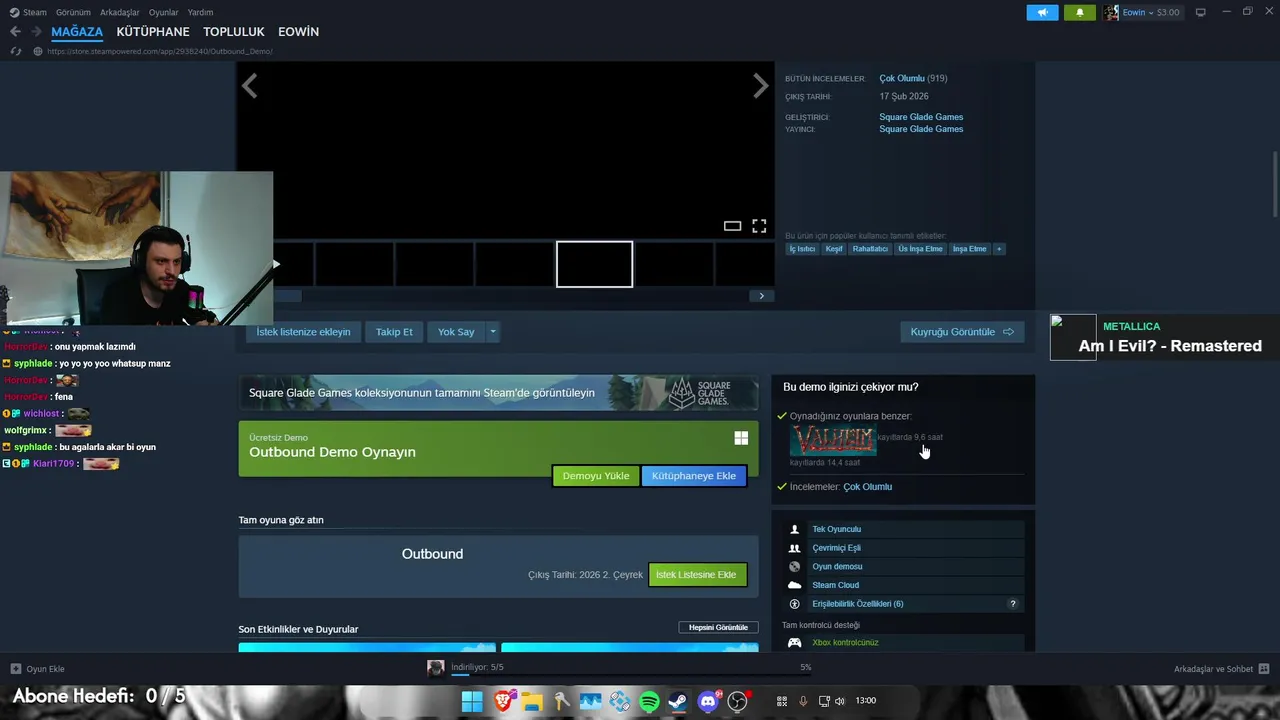1280x720 pixels.
Task: Select the İç Isıtıcı tag
Action: pyautogui.click(x=802, y=249)
